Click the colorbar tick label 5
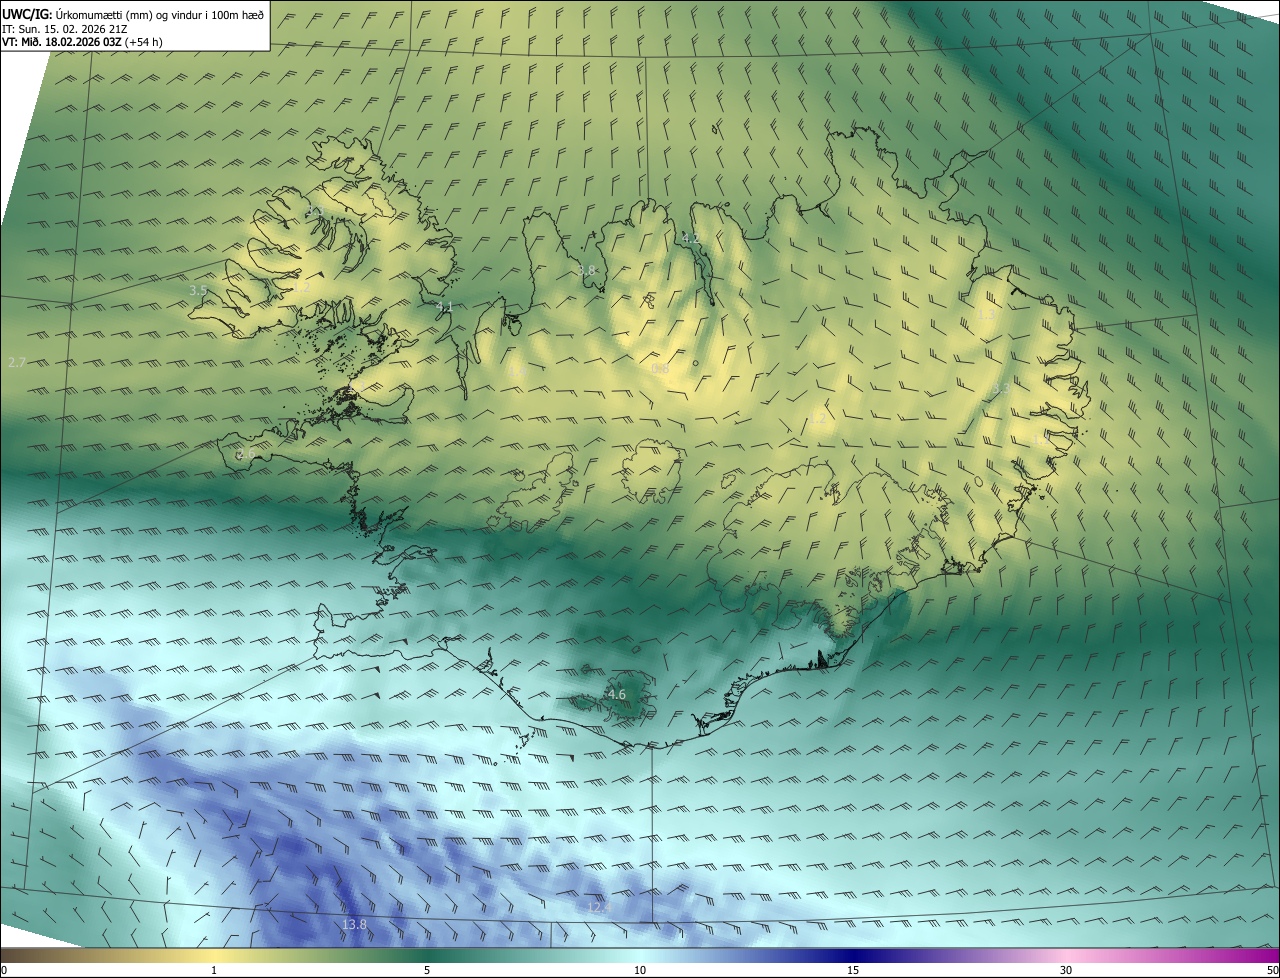This screenshot has height=978, width=1280. click(427, 970)
